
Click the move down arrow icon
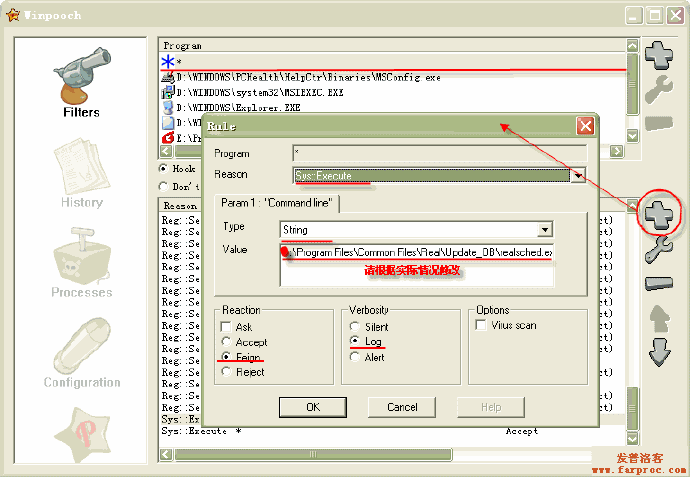[658, 353]
